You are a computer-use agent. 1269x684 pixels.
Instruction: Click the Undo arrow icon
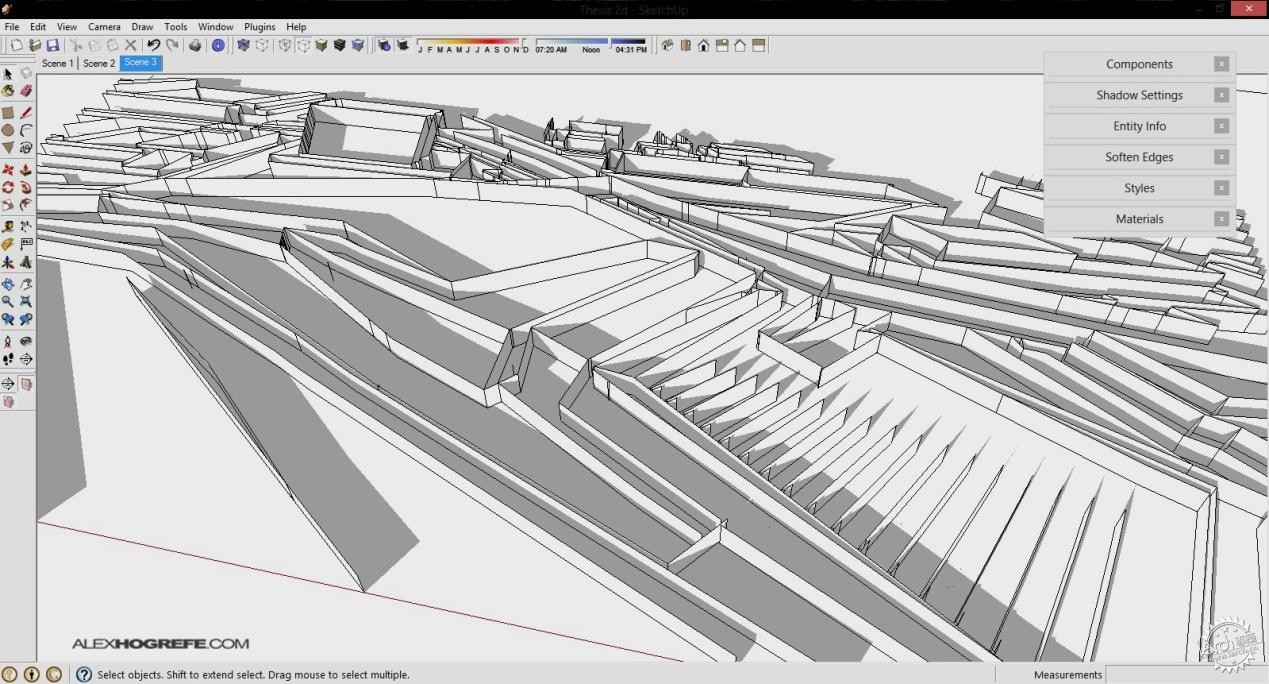[153, 45]
